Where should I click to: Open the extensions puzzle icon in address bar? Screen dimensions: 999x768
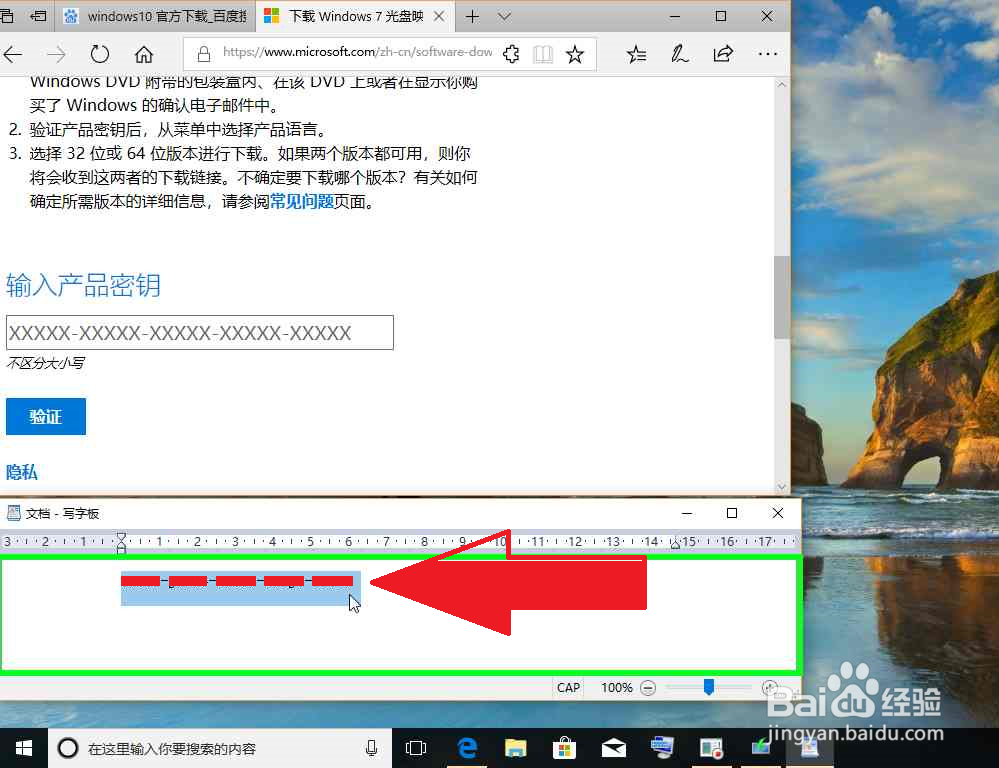511,54
